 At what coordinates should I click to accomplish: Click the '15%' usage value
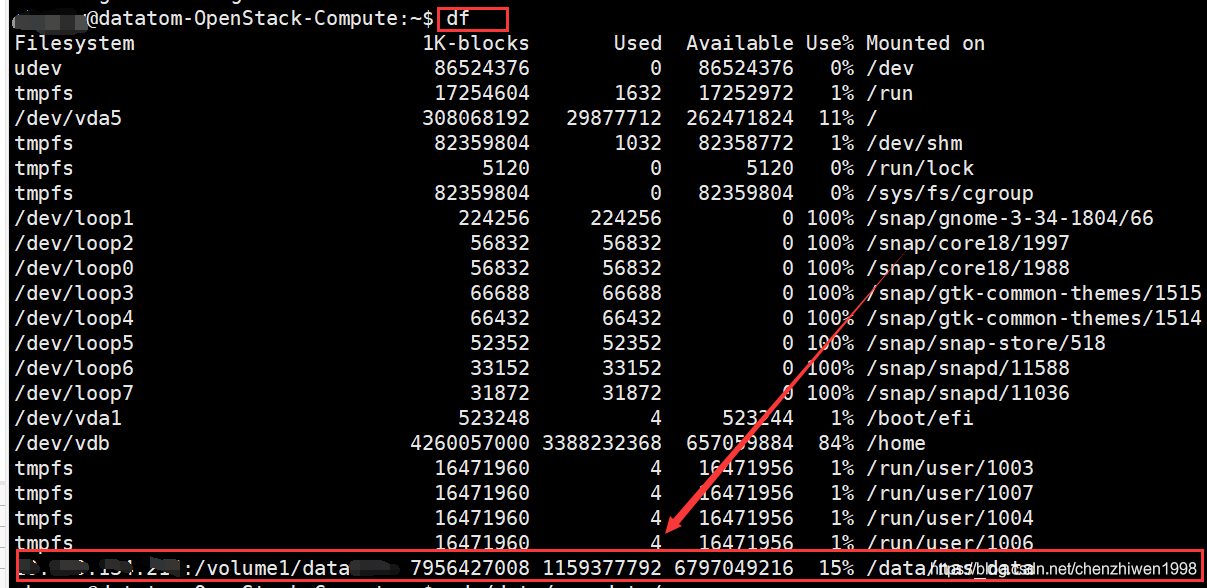coord(836,568)
